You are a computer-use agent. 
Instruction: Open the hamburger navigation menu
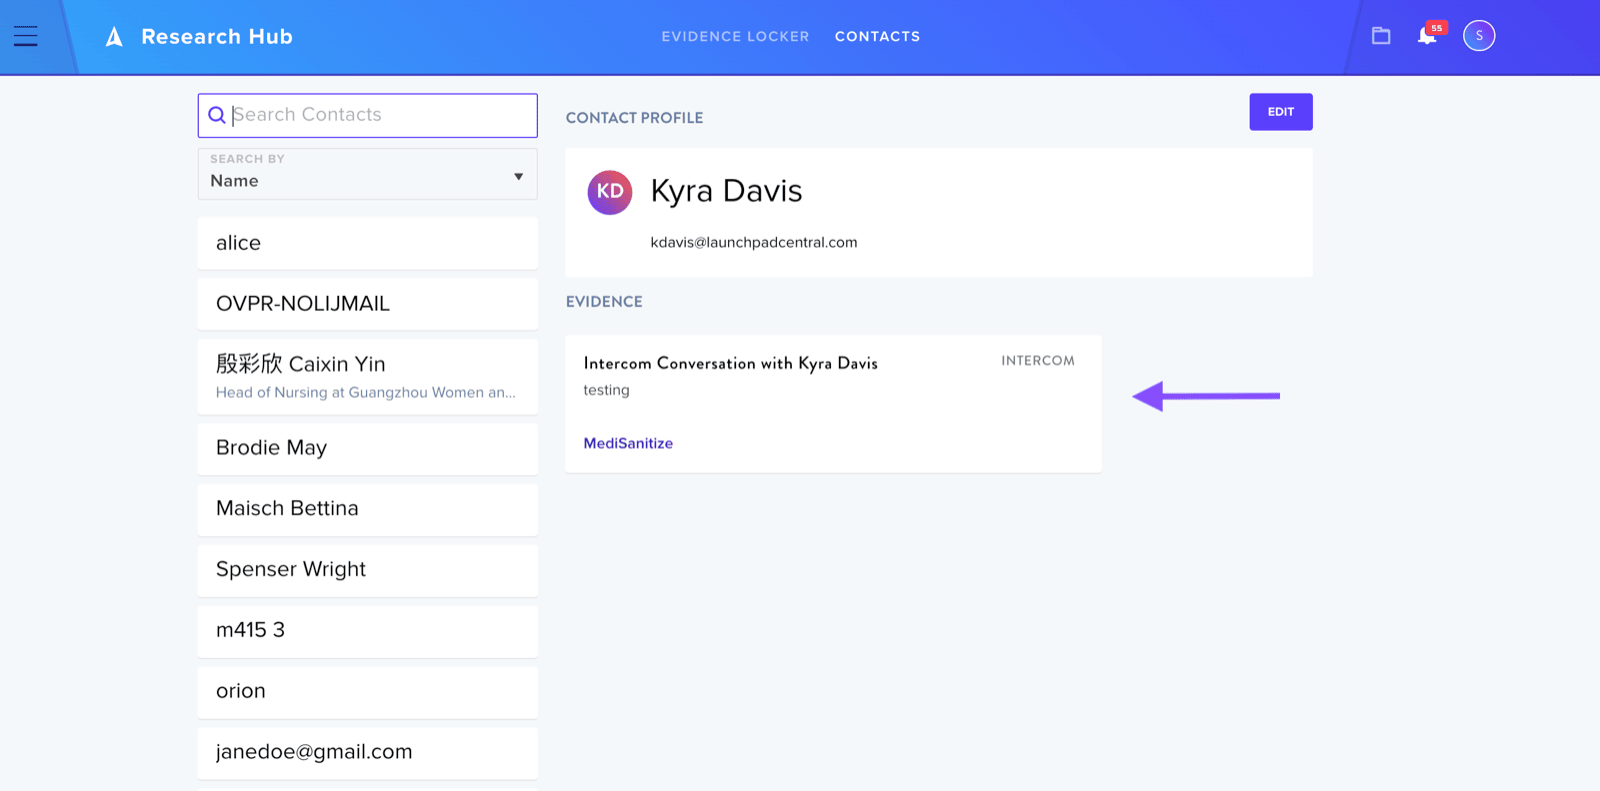(x=26, y=36)
